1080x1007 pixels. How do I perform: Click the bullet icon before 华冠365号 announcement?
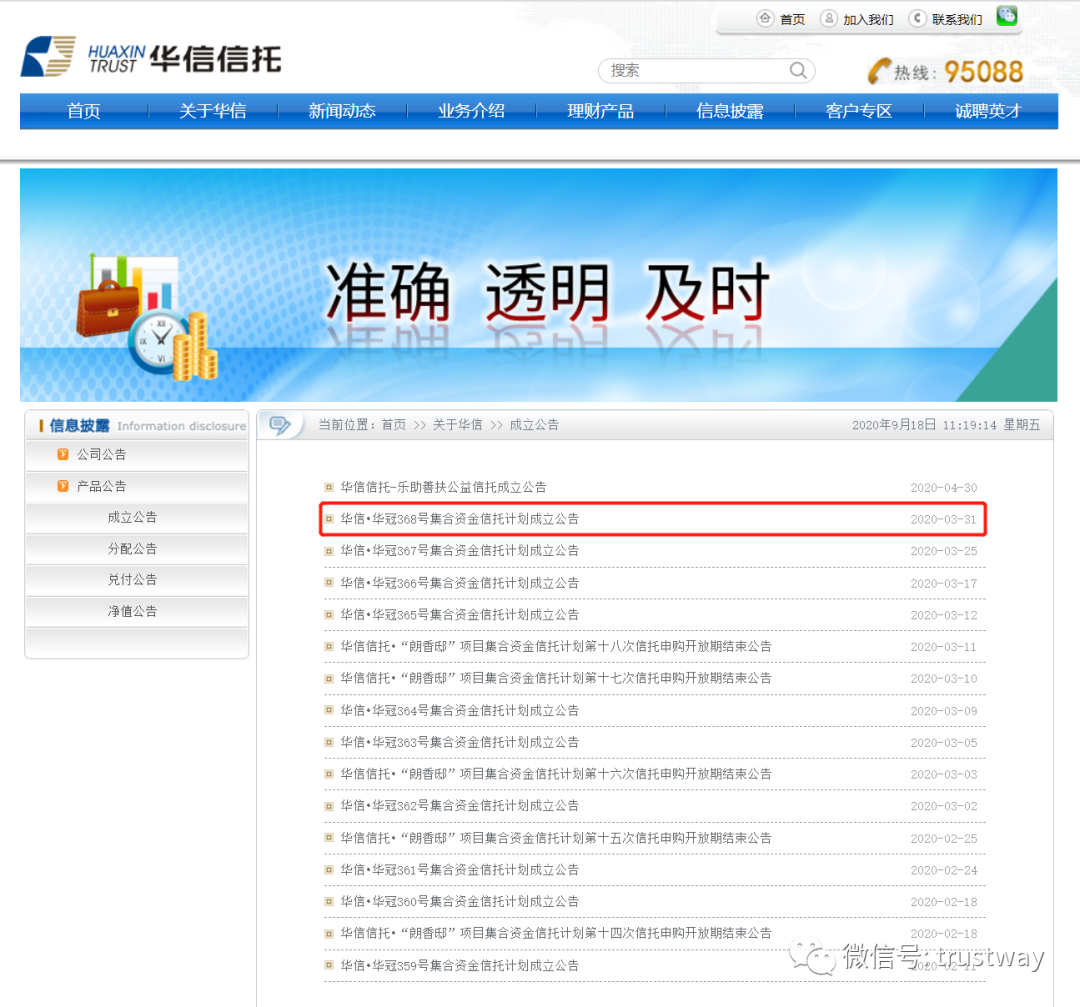coord(329,615)
